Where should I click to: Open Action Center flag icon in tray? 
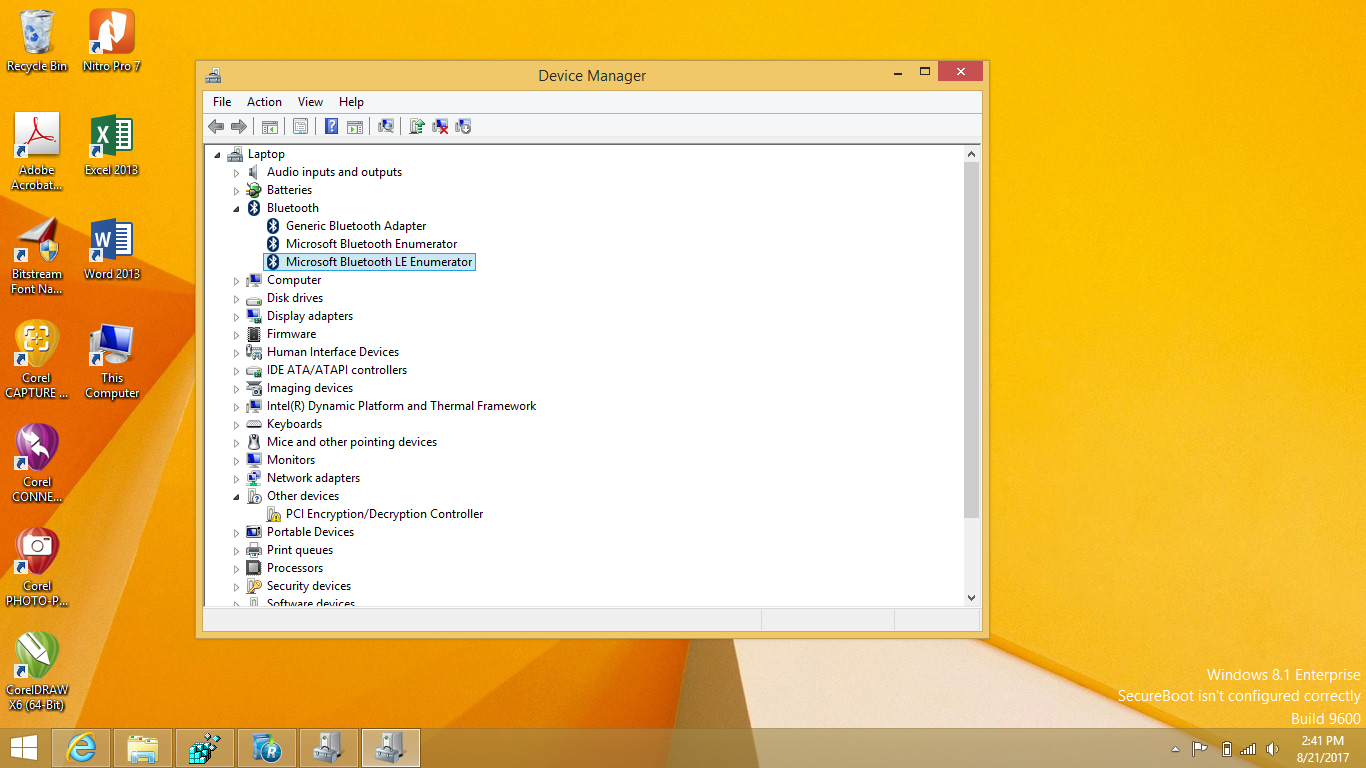coord(1200,749)
